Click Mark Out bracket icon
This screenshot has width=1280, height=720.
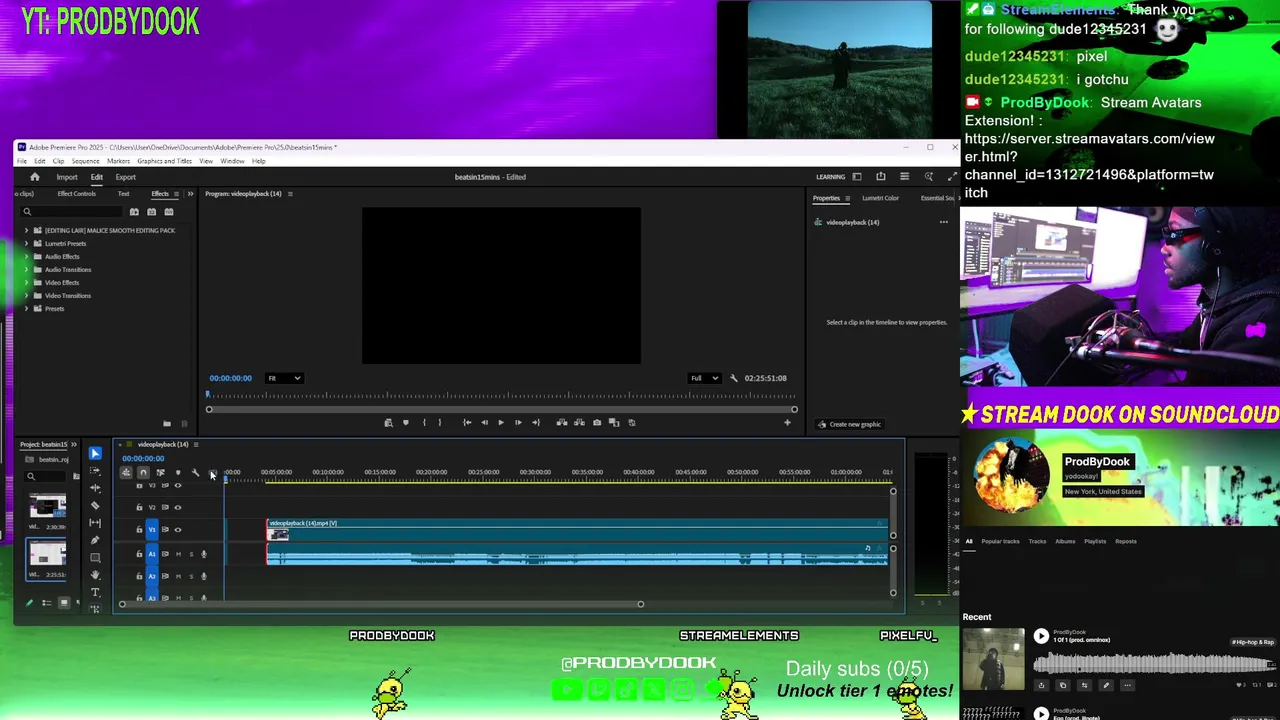pos(440,422)
